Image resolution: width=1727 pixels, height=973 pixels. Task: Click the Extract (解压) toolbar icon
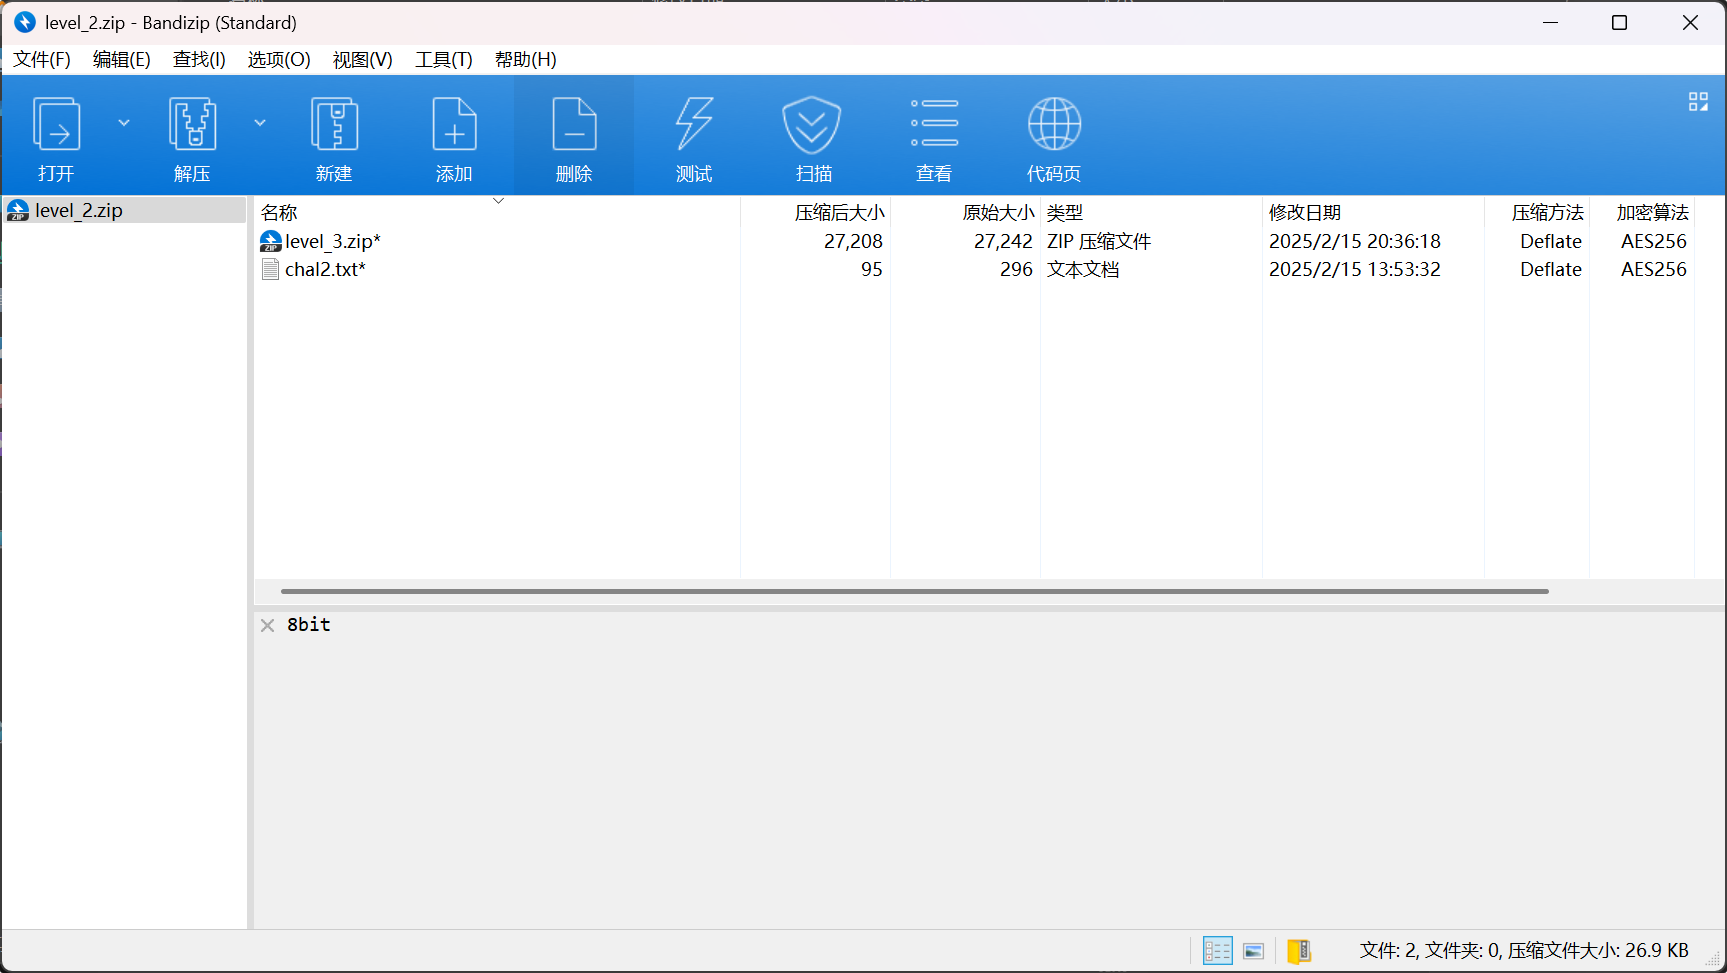click(x=192, y=124)
